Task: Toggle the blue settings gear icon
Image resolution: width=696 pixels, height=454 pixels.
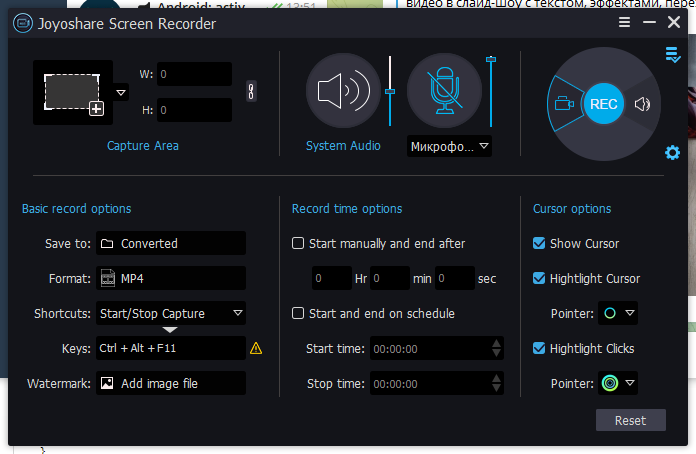Action: click(672, 153)
